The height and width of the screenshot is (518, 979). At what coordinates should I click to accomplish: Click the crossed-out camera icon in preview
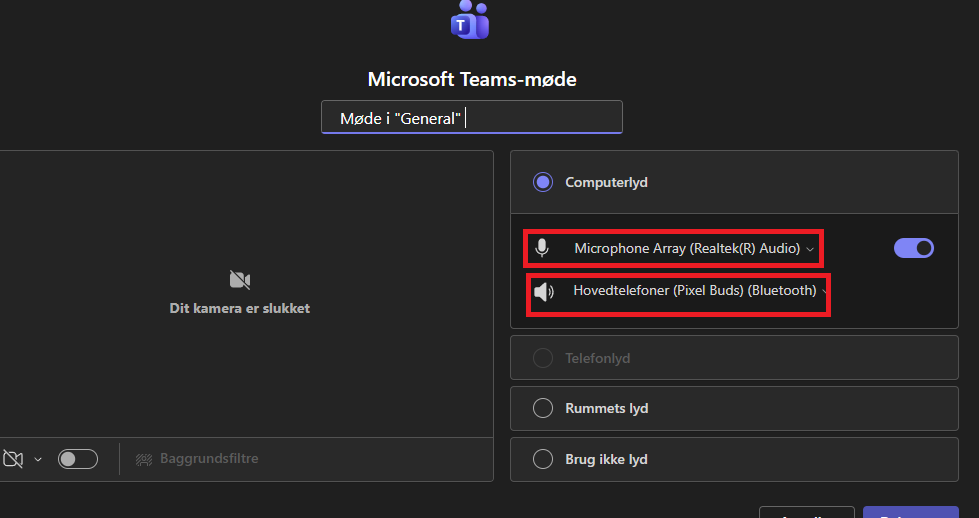pyautogui.click(x=240, y=280)
